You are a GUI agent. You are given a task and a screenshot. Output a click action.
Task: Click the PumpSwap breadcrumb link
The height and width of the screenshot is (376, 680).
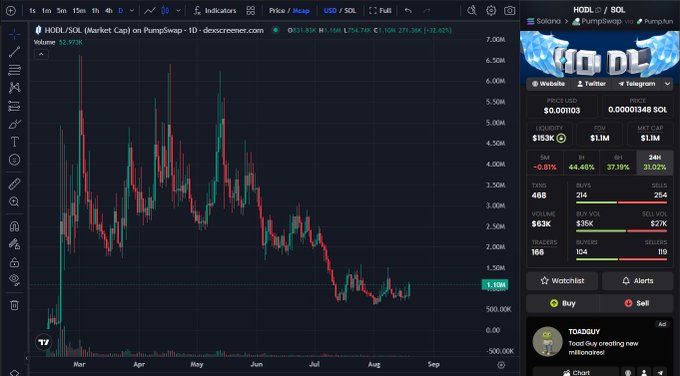(597, 21)
